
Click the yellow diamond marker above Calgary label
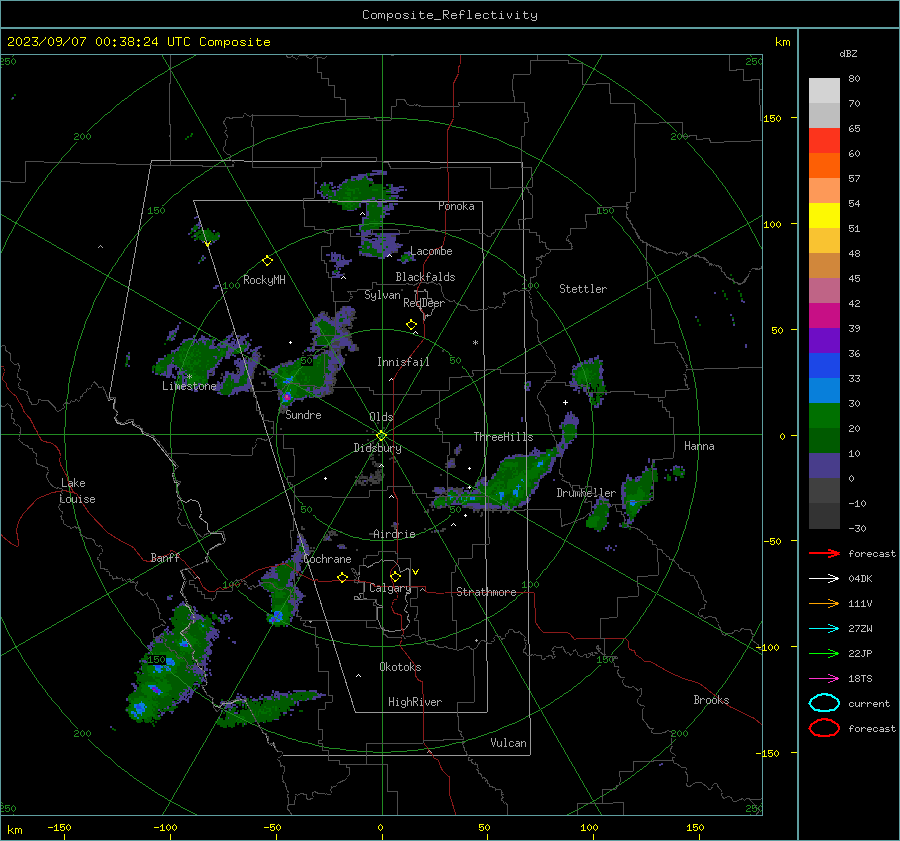[395, 576]
